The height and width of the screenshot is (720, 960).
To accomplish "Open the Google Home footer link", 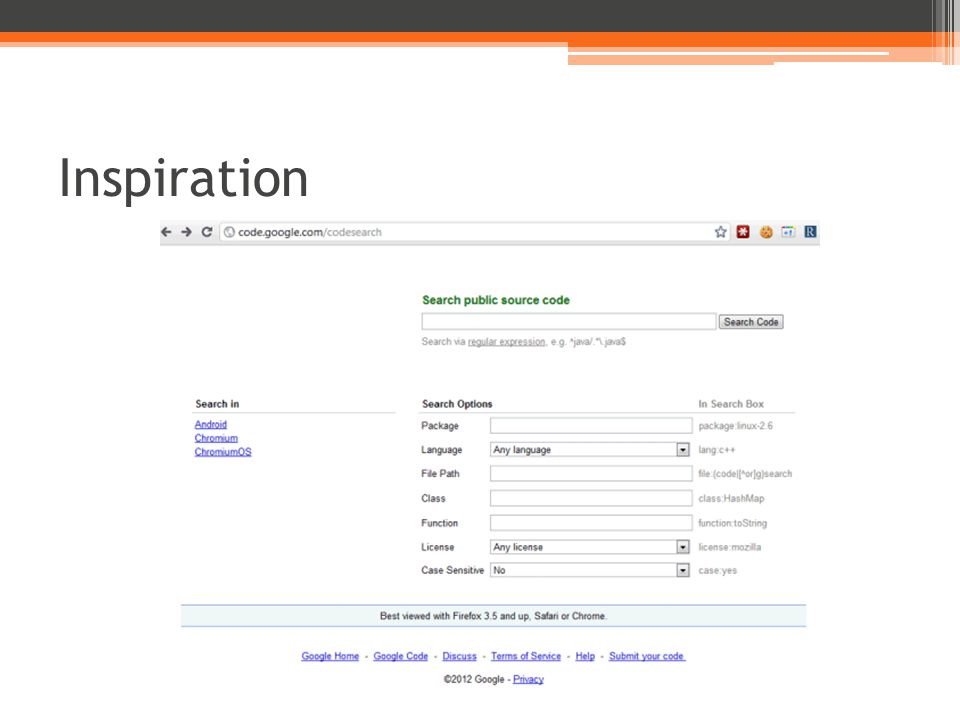I will [x=330, y=656].
